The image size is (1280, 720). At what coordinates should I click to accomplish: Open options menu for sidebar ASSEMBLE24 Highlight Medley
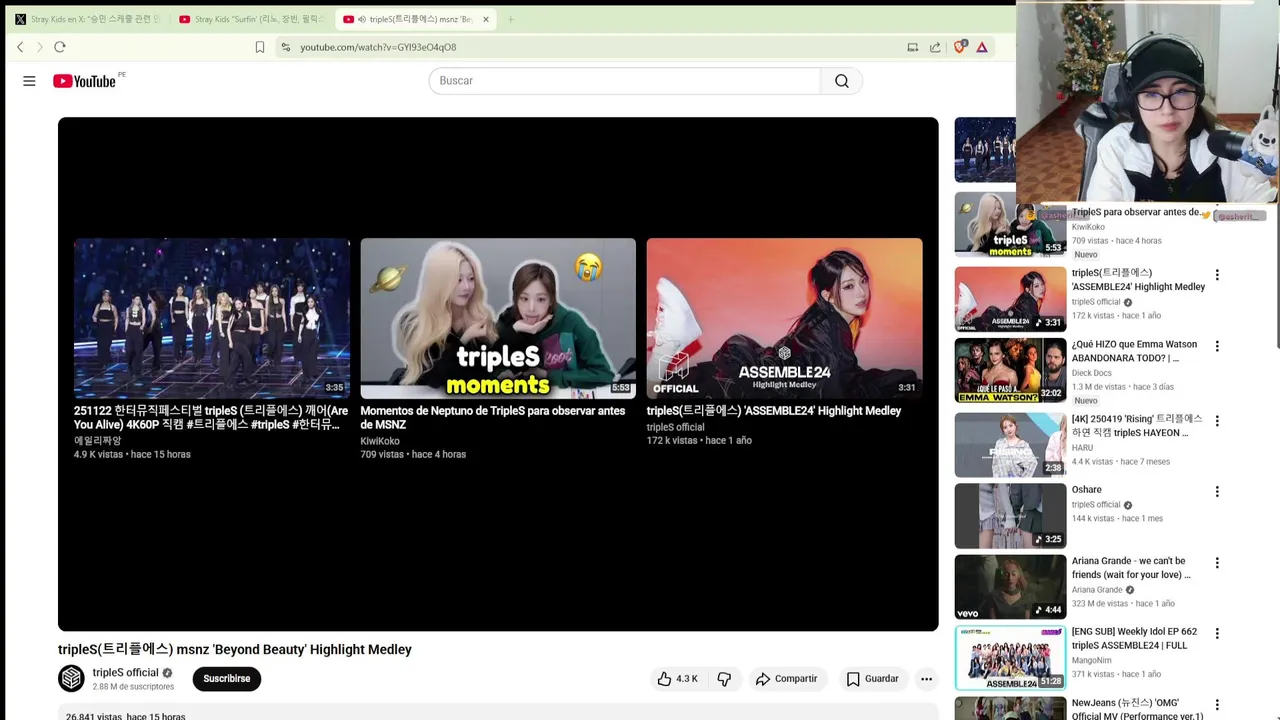tap(1217, 275)
